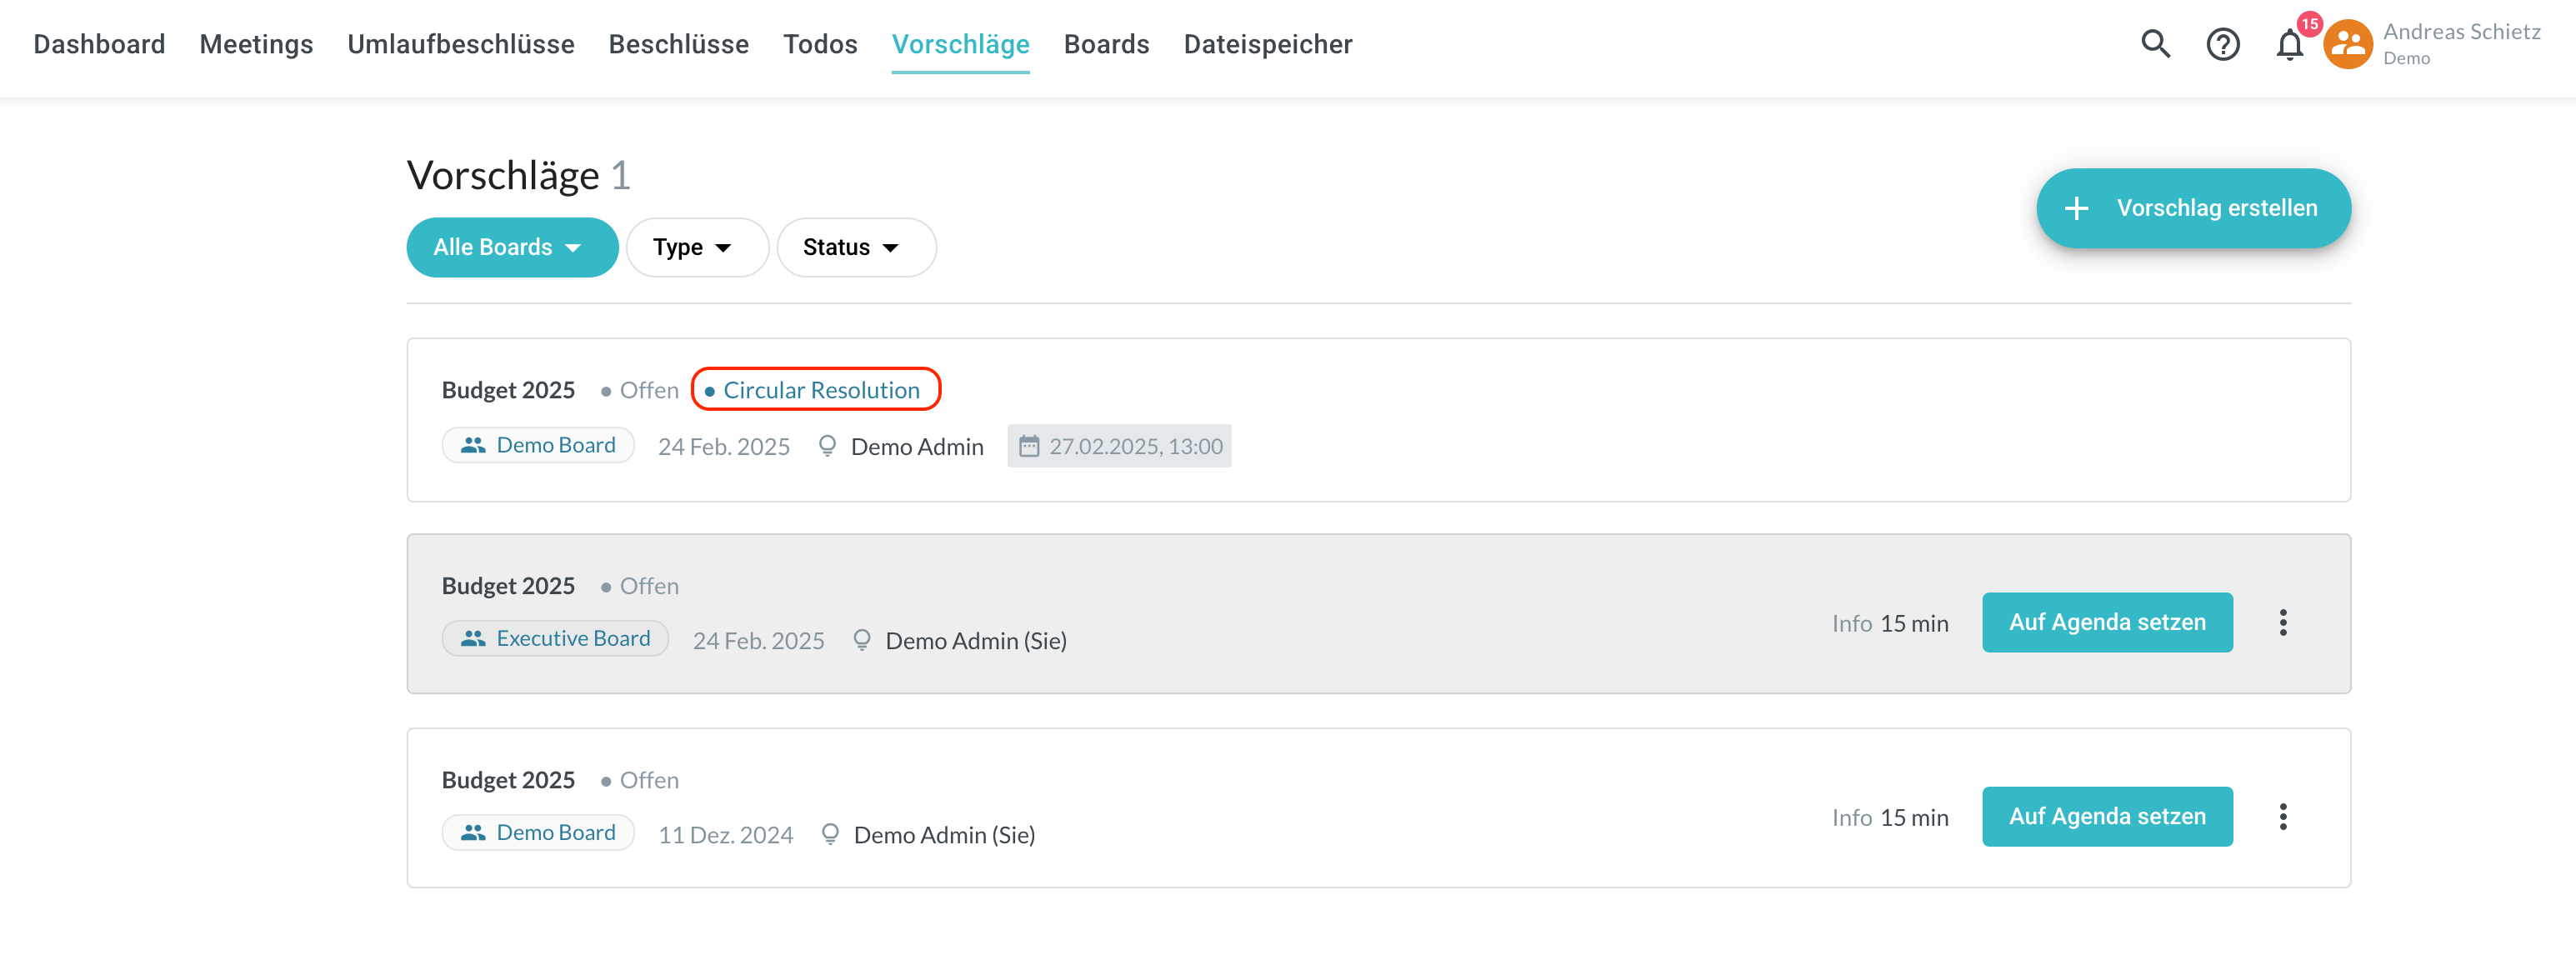
Task: Click the Executive Board tag
Action: (556, 639)
